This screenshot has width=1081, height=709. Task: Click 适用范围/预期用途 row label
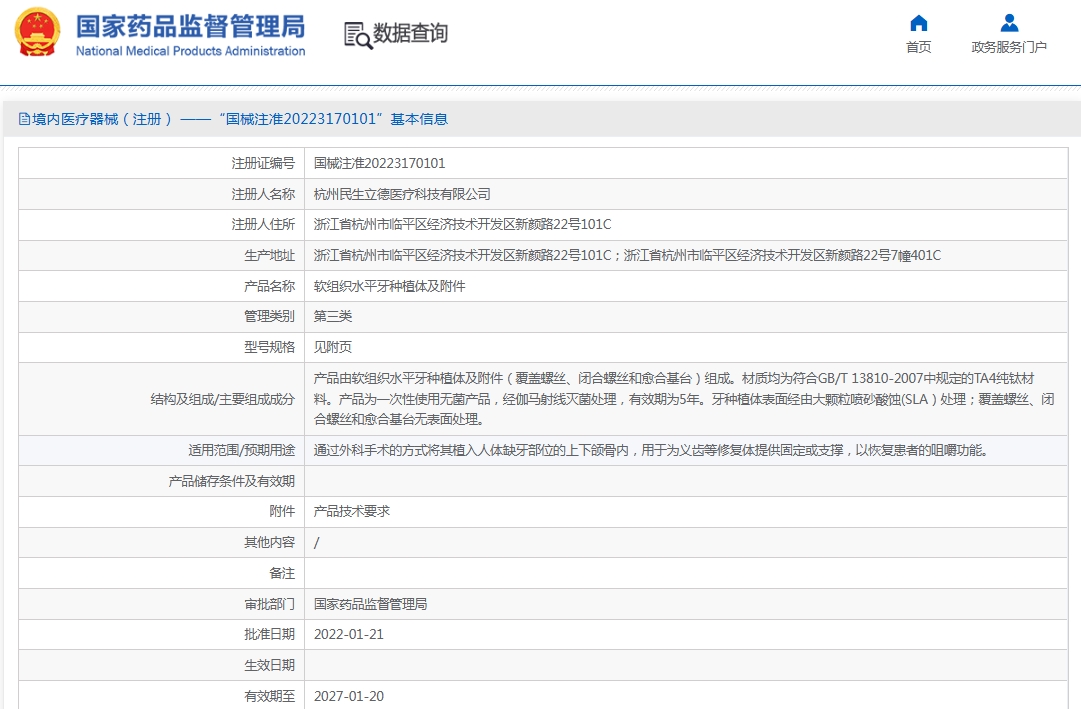point(241,450)
